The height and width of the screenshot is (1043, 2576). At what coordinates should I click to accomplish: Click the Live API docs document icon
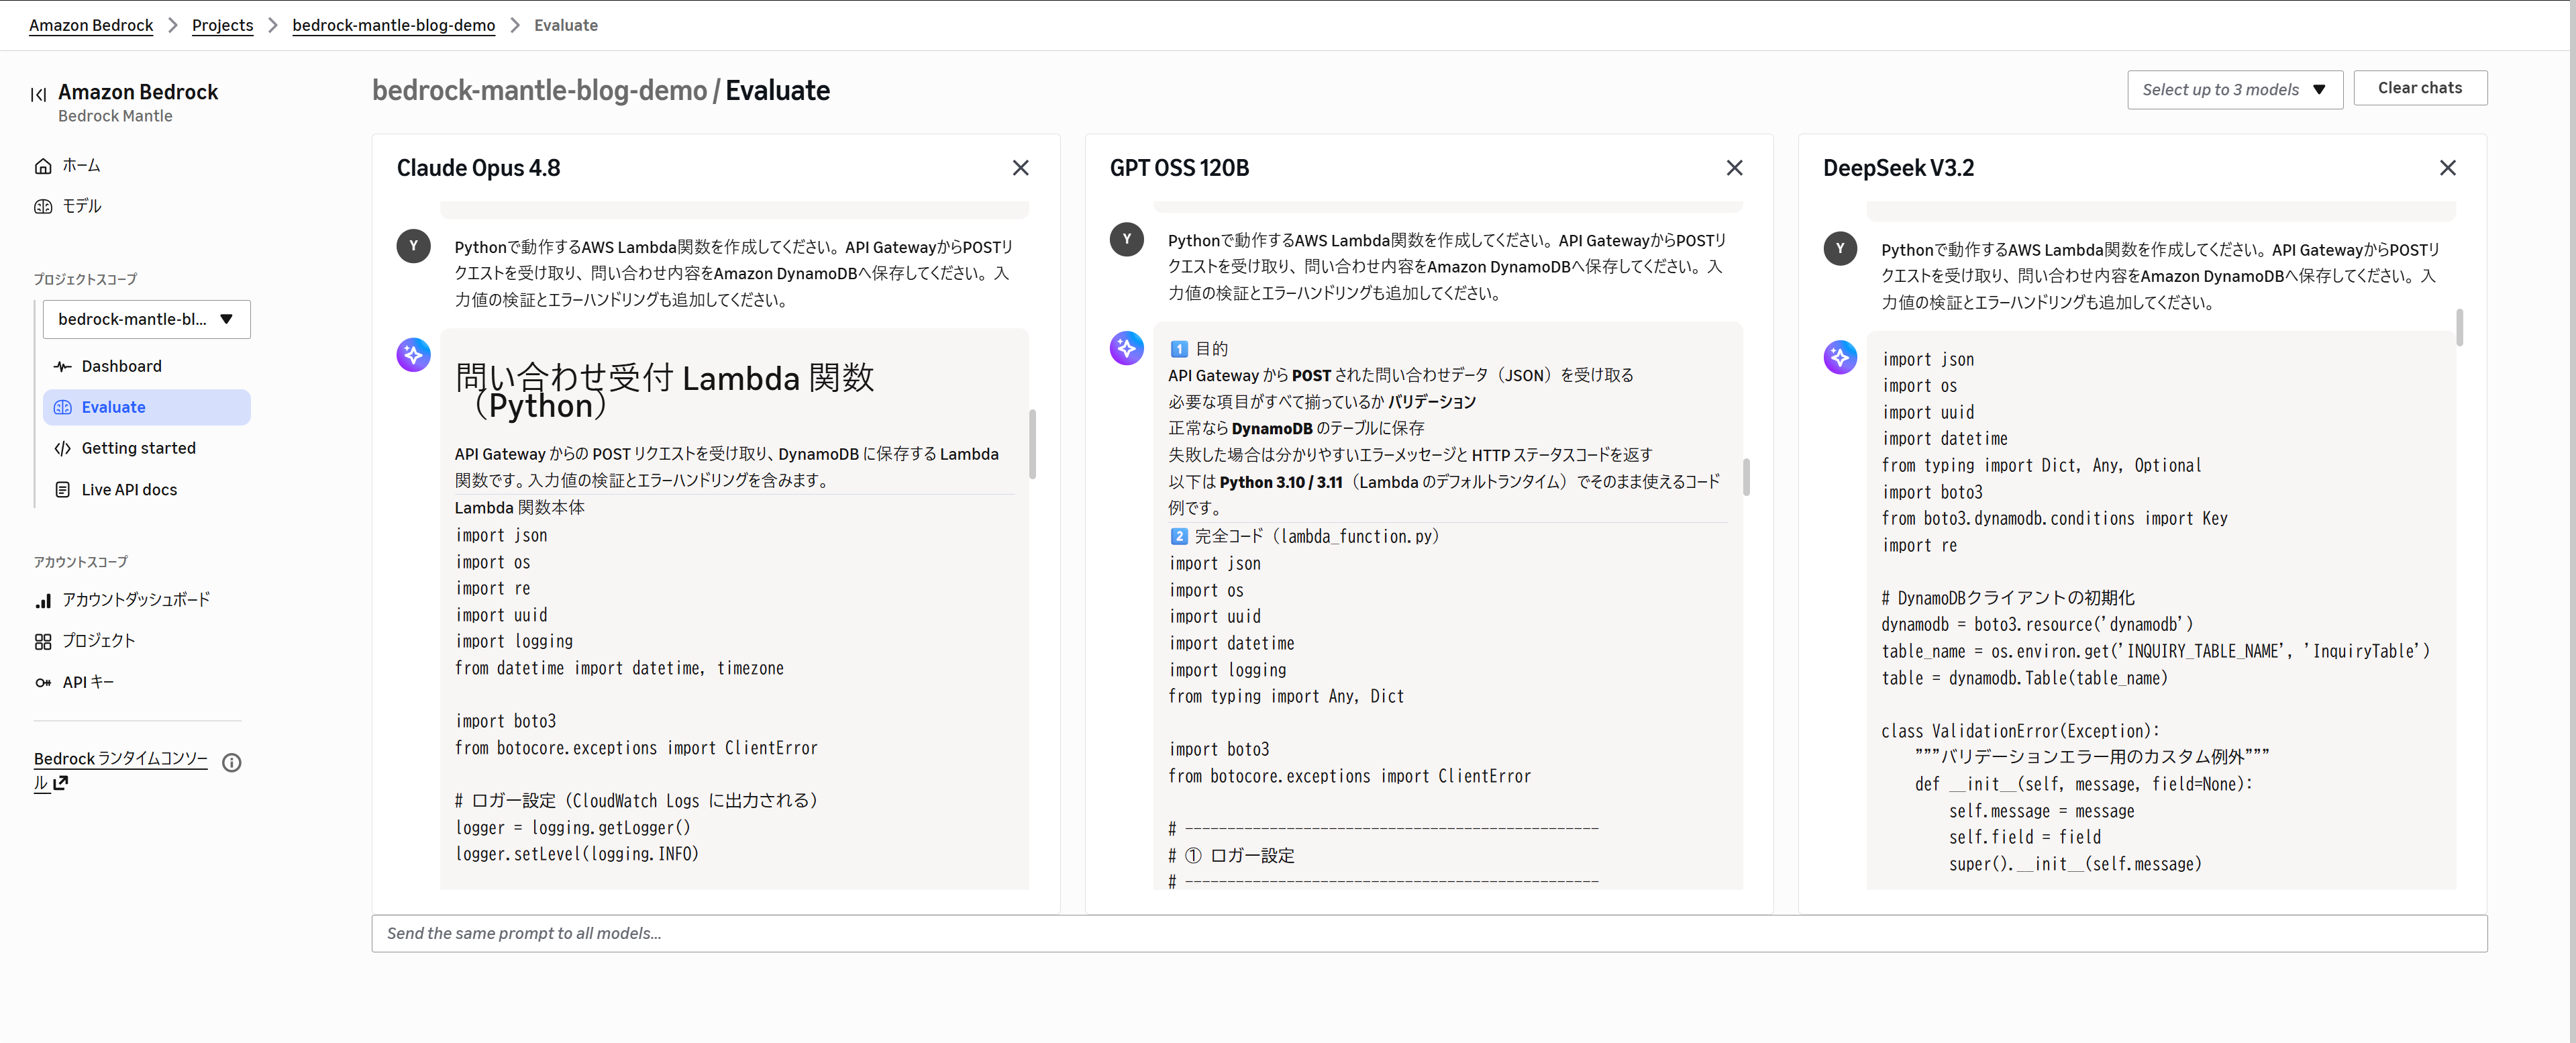[63, 490]
